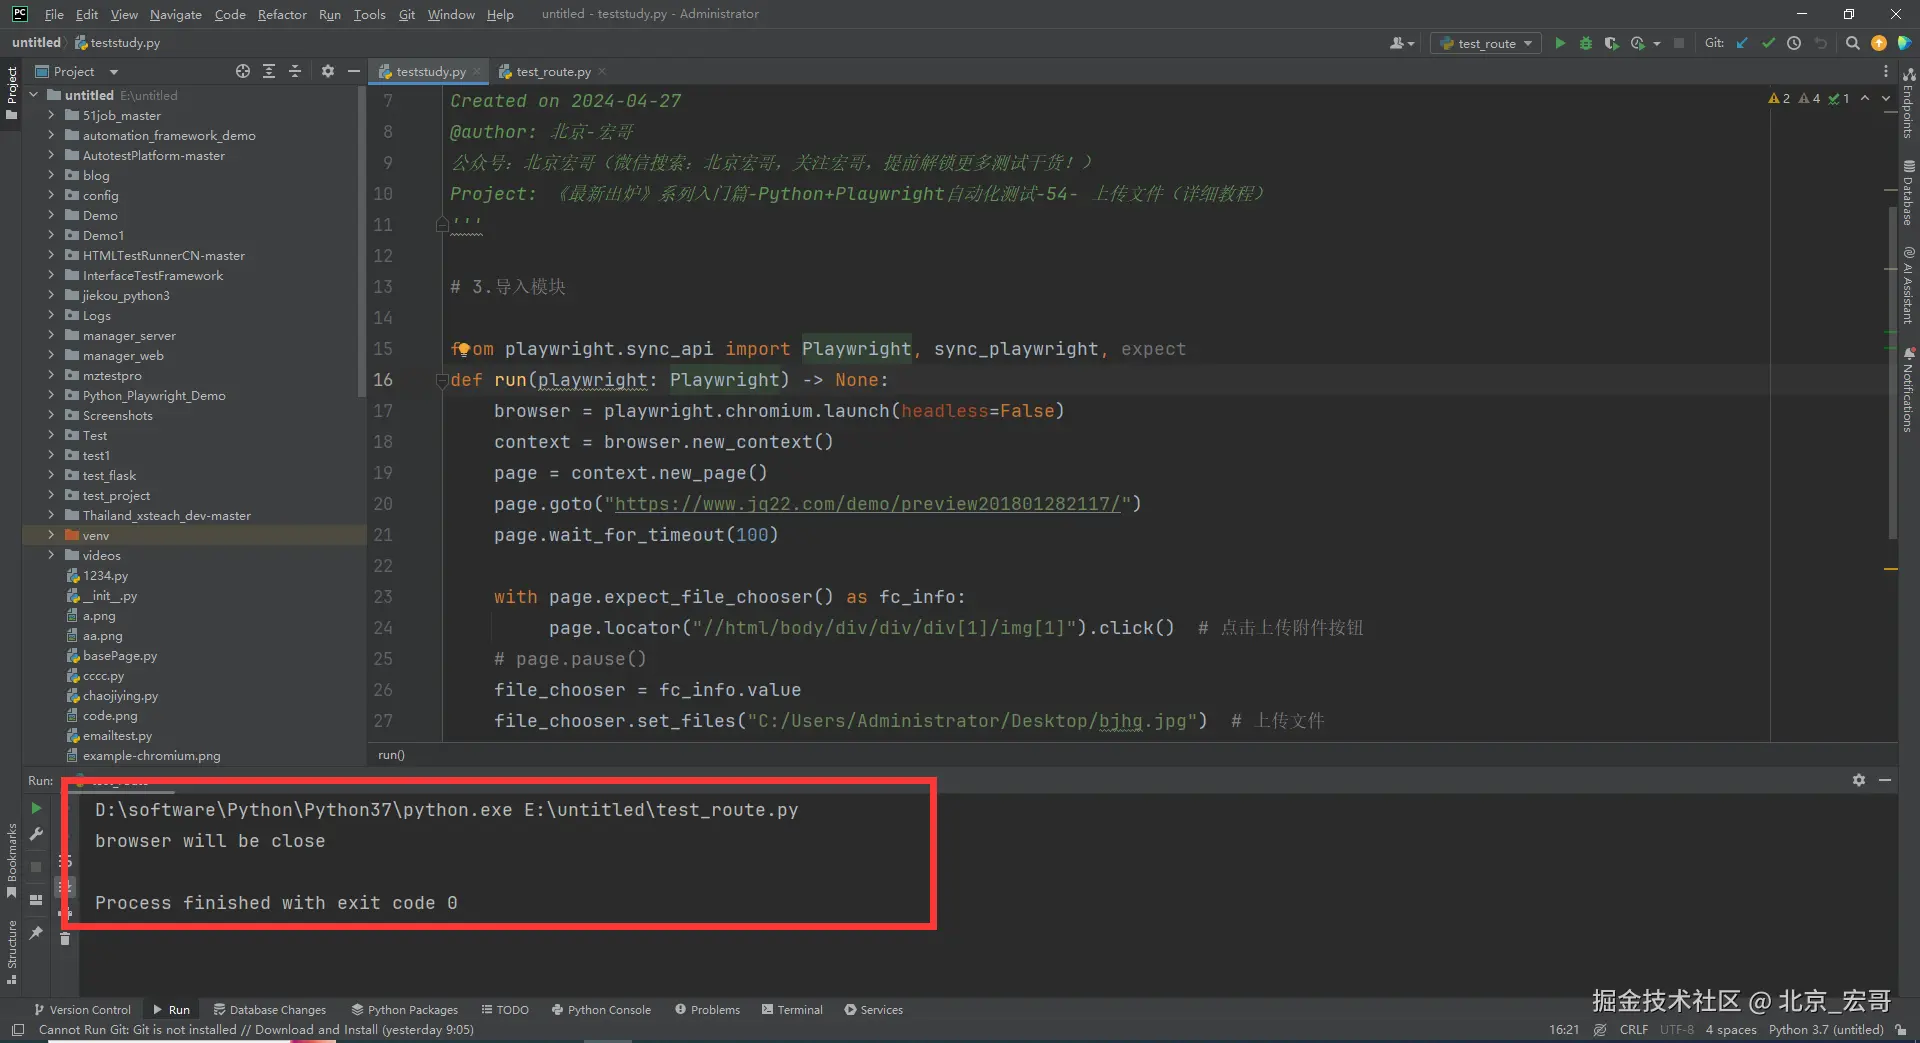This screenshot has height=1043, width=1920.
Task: Open the test_route run configuration dropdown
Action: (1486, 43)
